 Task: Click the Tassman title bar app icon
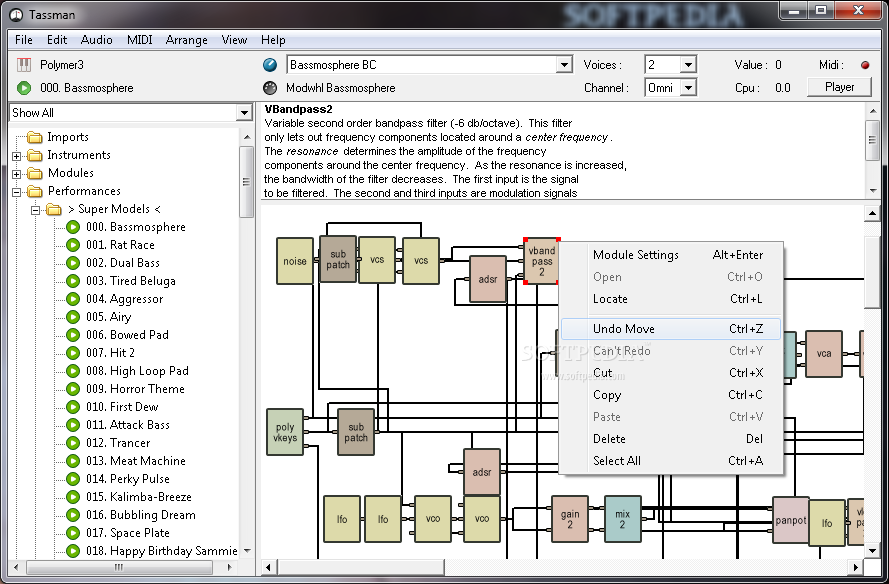[x=16, y=15]
